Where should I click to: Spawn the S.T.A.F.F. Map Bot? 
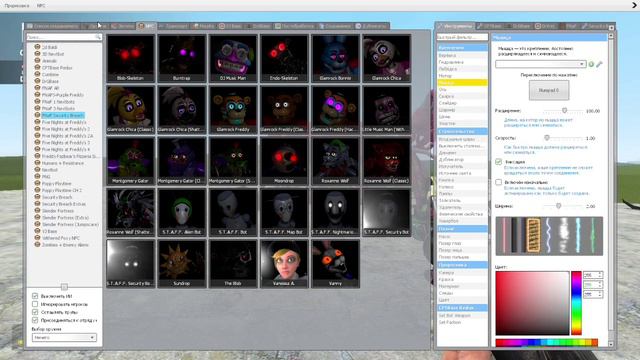point(284,212)
